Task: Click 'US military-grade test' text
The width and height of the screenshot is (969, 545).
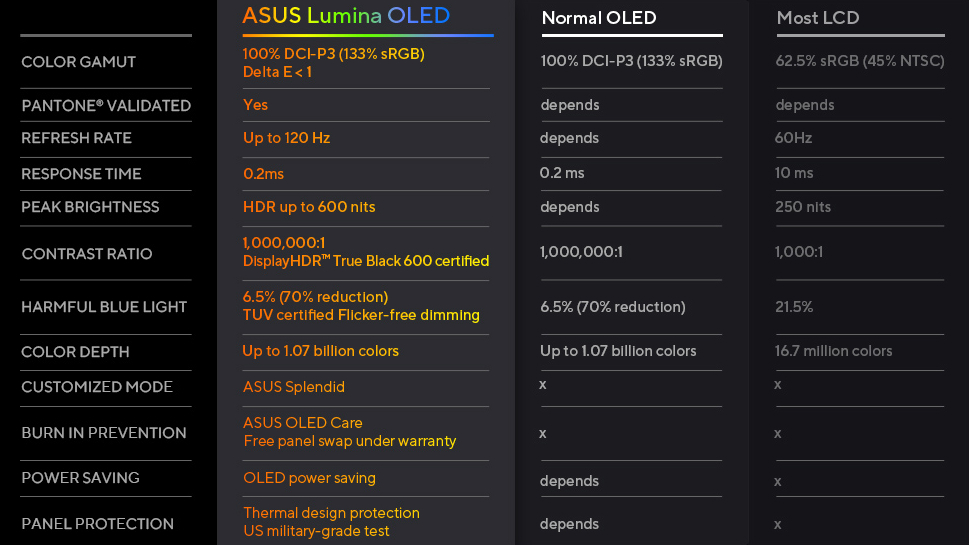Action: pyautogui.click(x=316, y=531)
